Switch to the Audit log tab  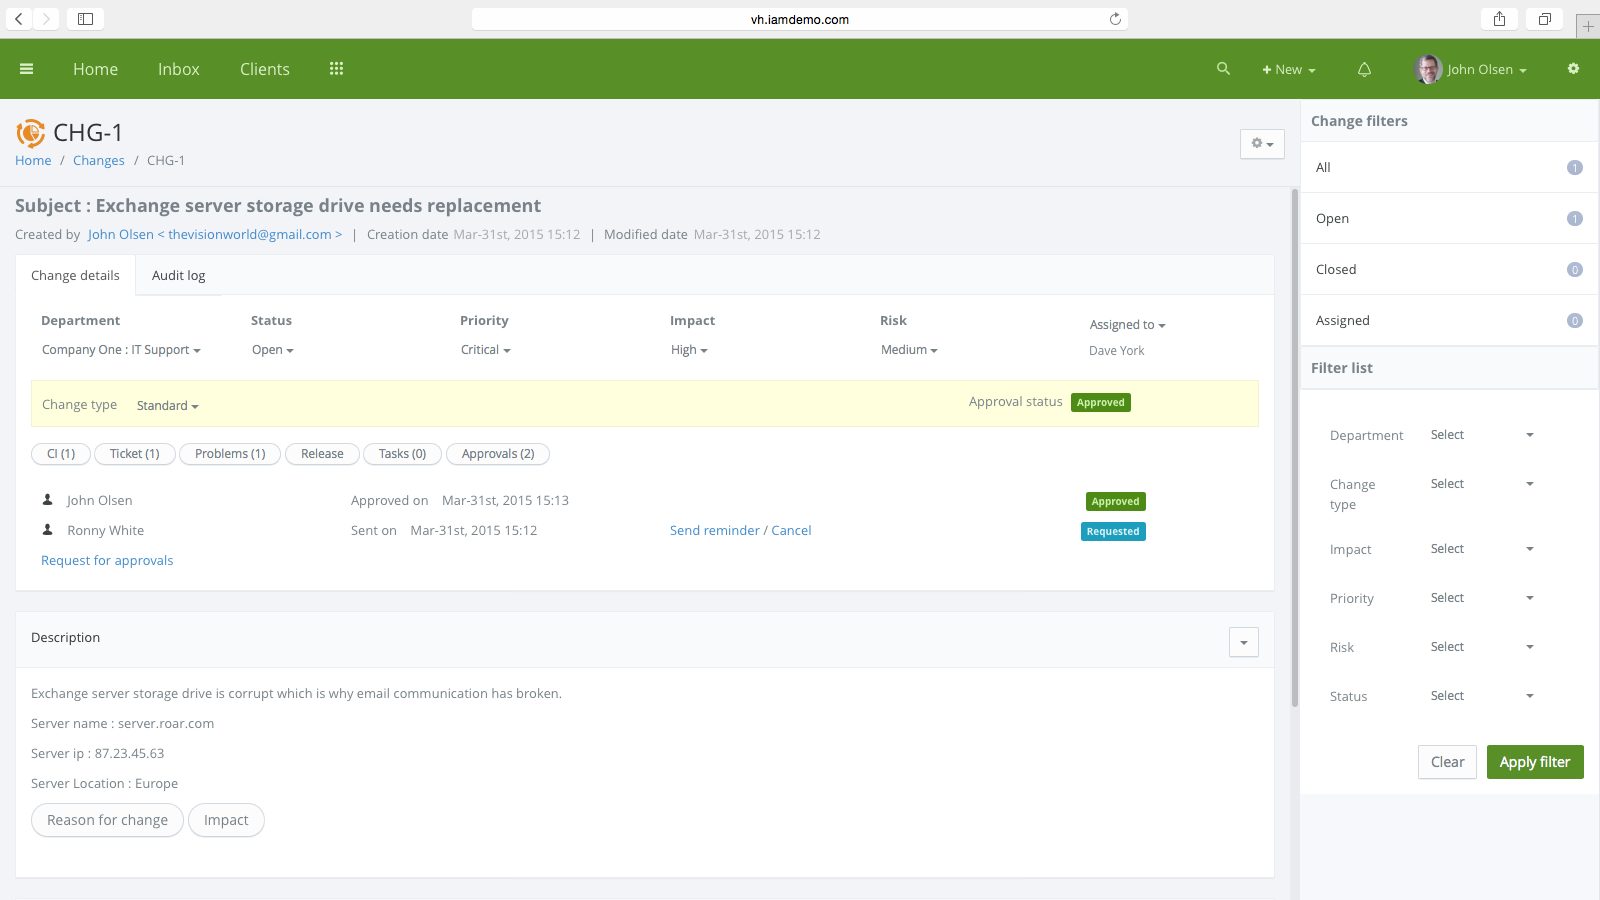coord(178,275)
